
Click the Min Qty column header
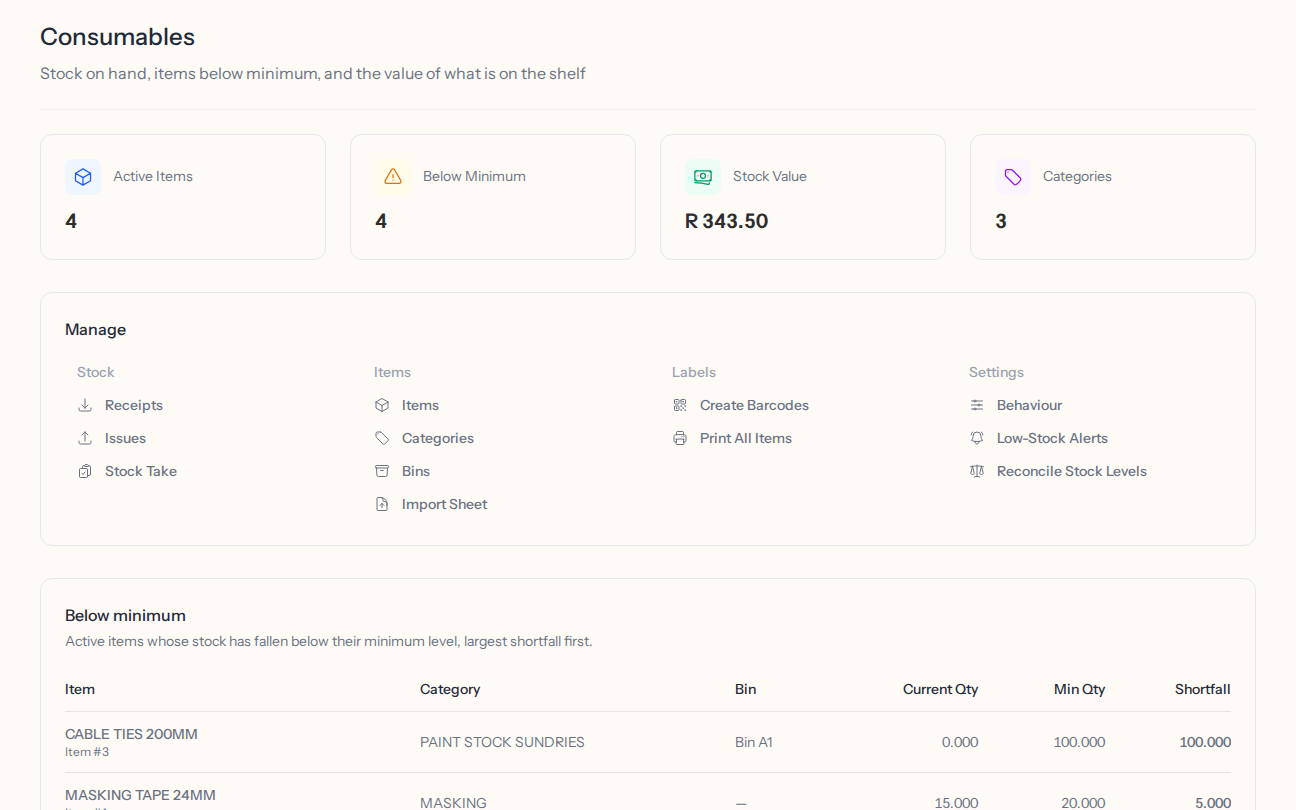(1080, 689)
